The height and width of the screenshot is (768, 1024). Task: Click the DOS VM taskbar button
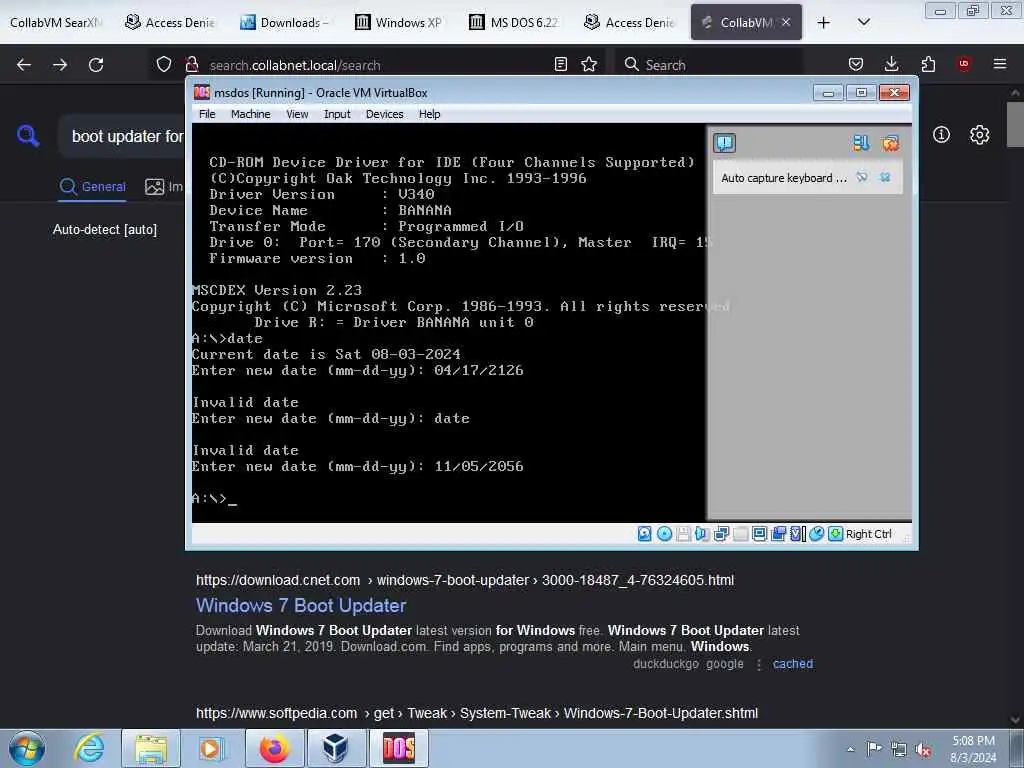(398, 748)
